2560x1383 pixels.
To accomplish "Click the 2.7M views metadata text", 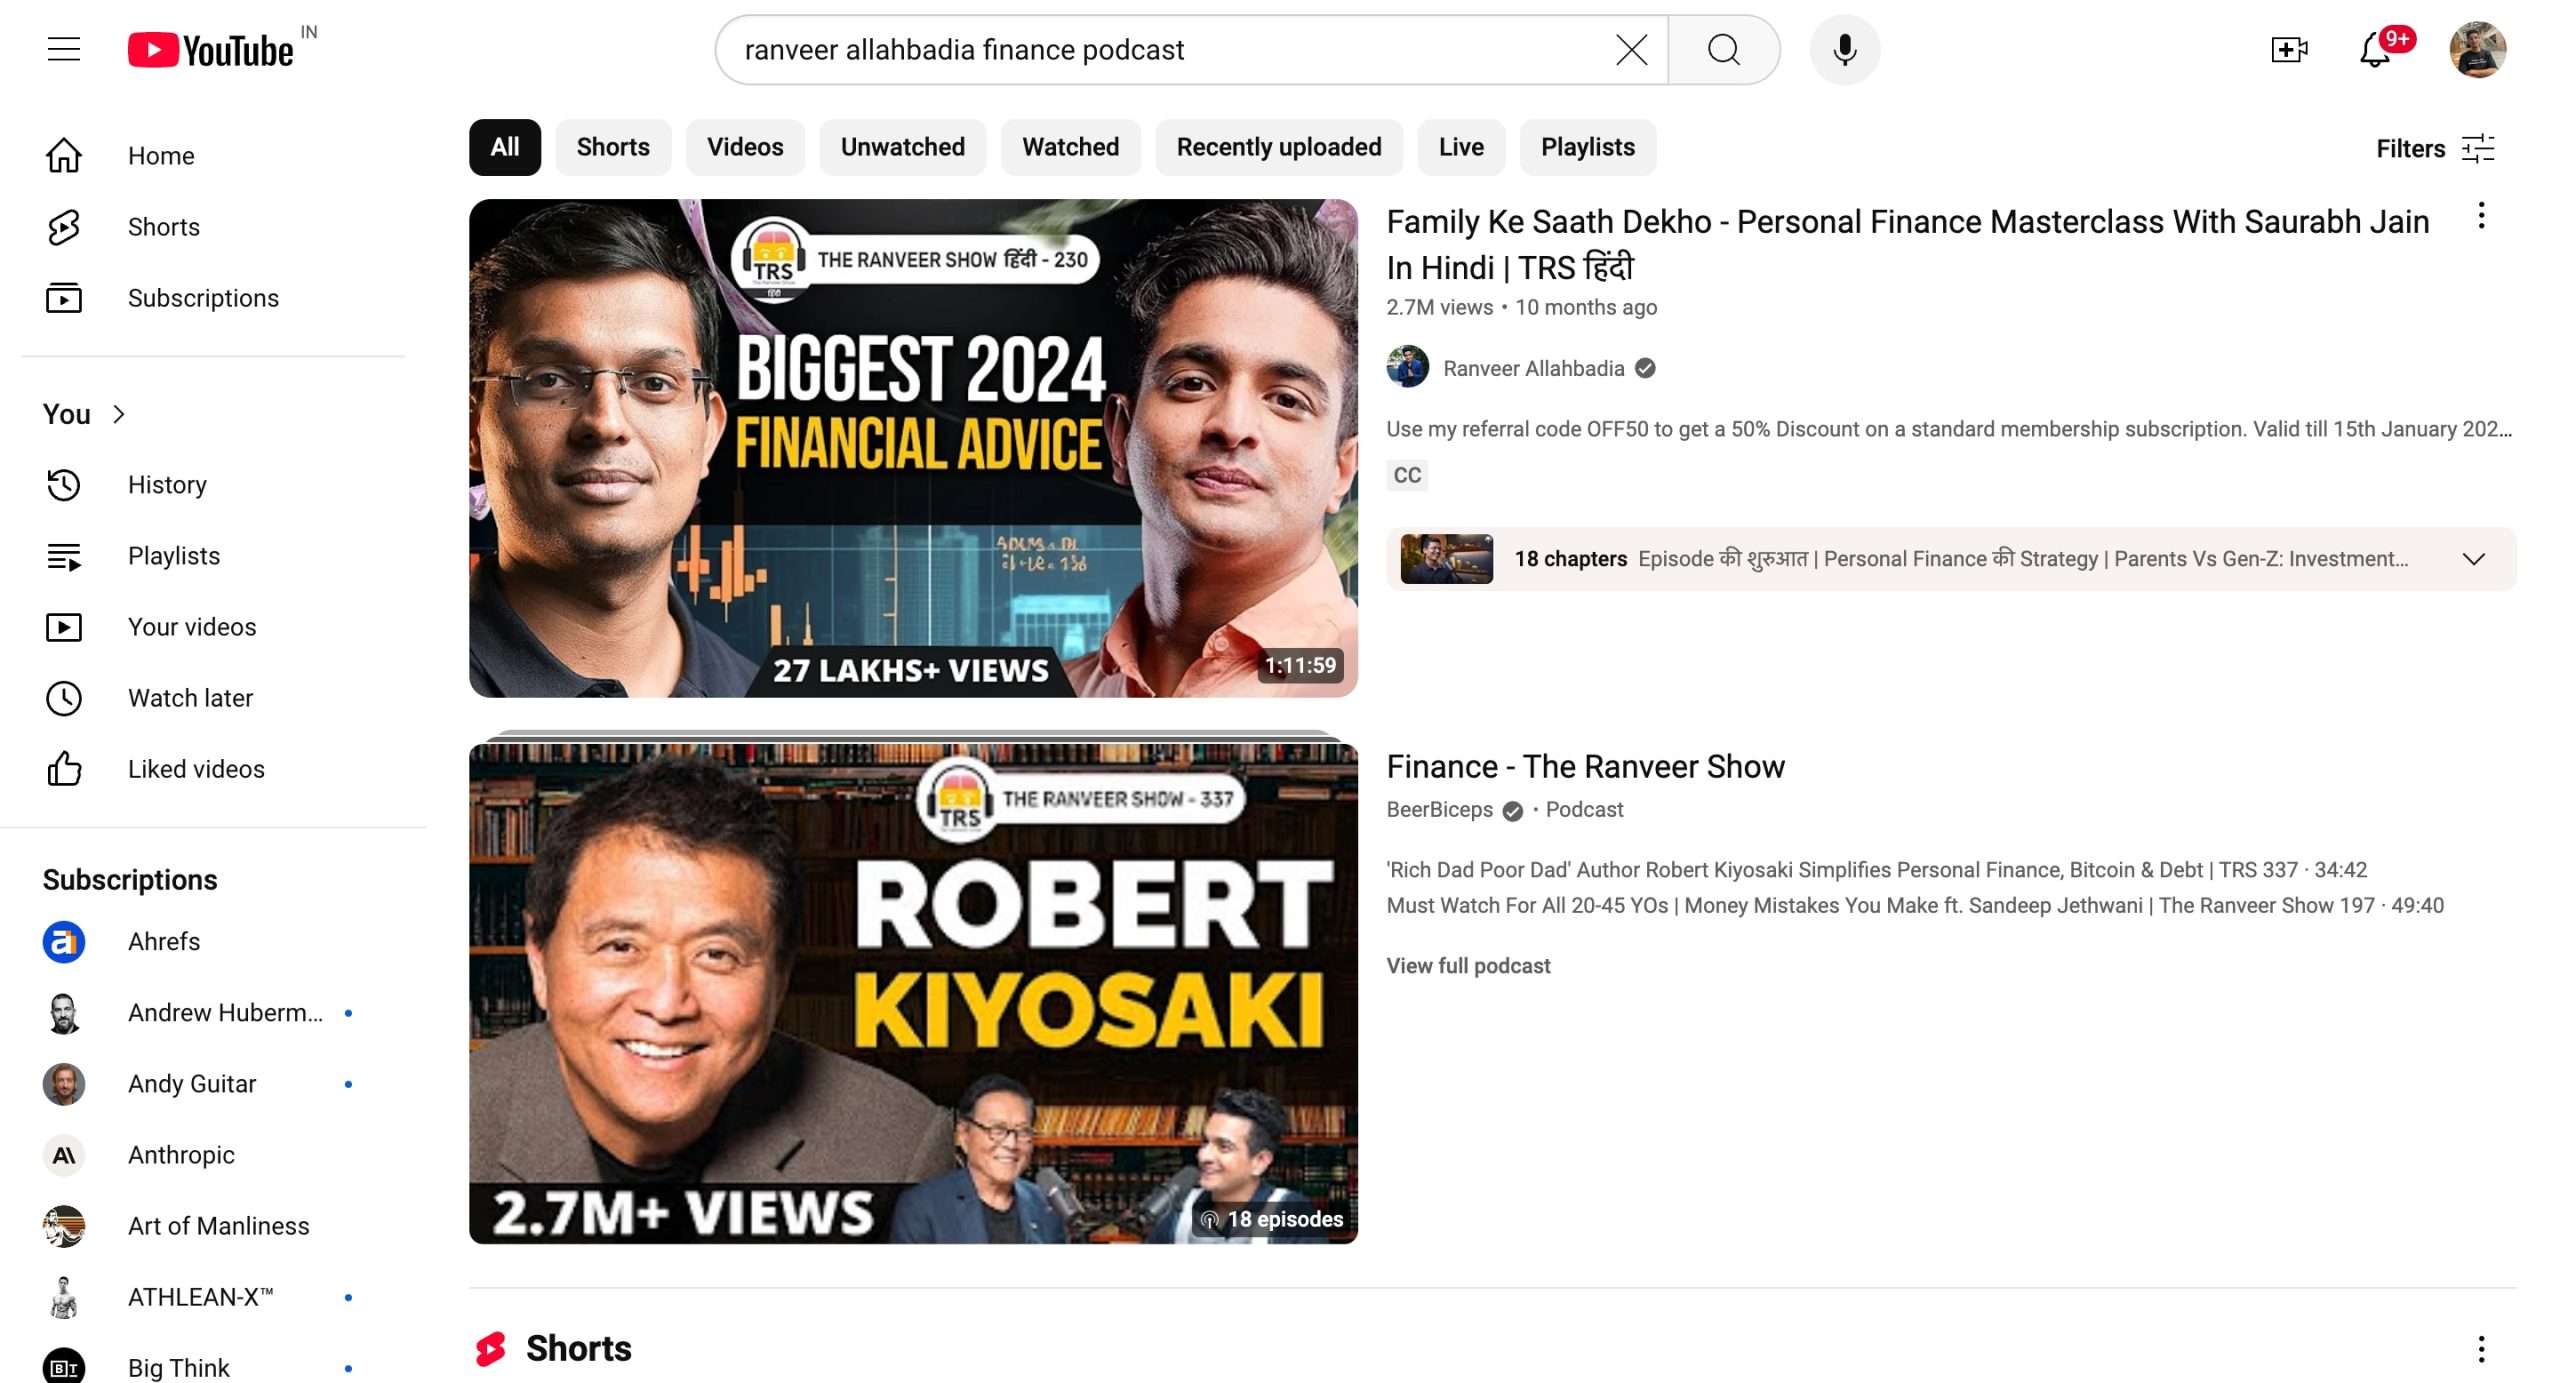I will (x=1439, y=307).
